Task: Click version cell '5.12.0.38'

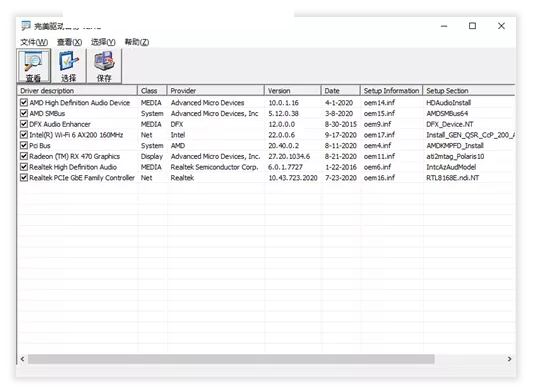Action: 283,113
